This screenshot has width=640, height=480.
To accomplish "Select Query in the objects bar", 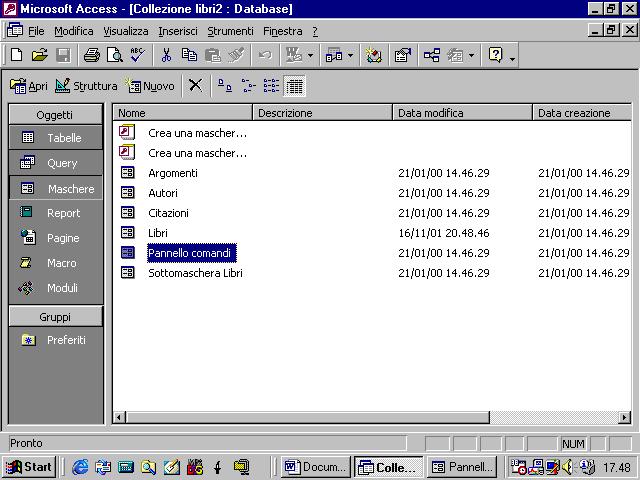I will (56, 163).
